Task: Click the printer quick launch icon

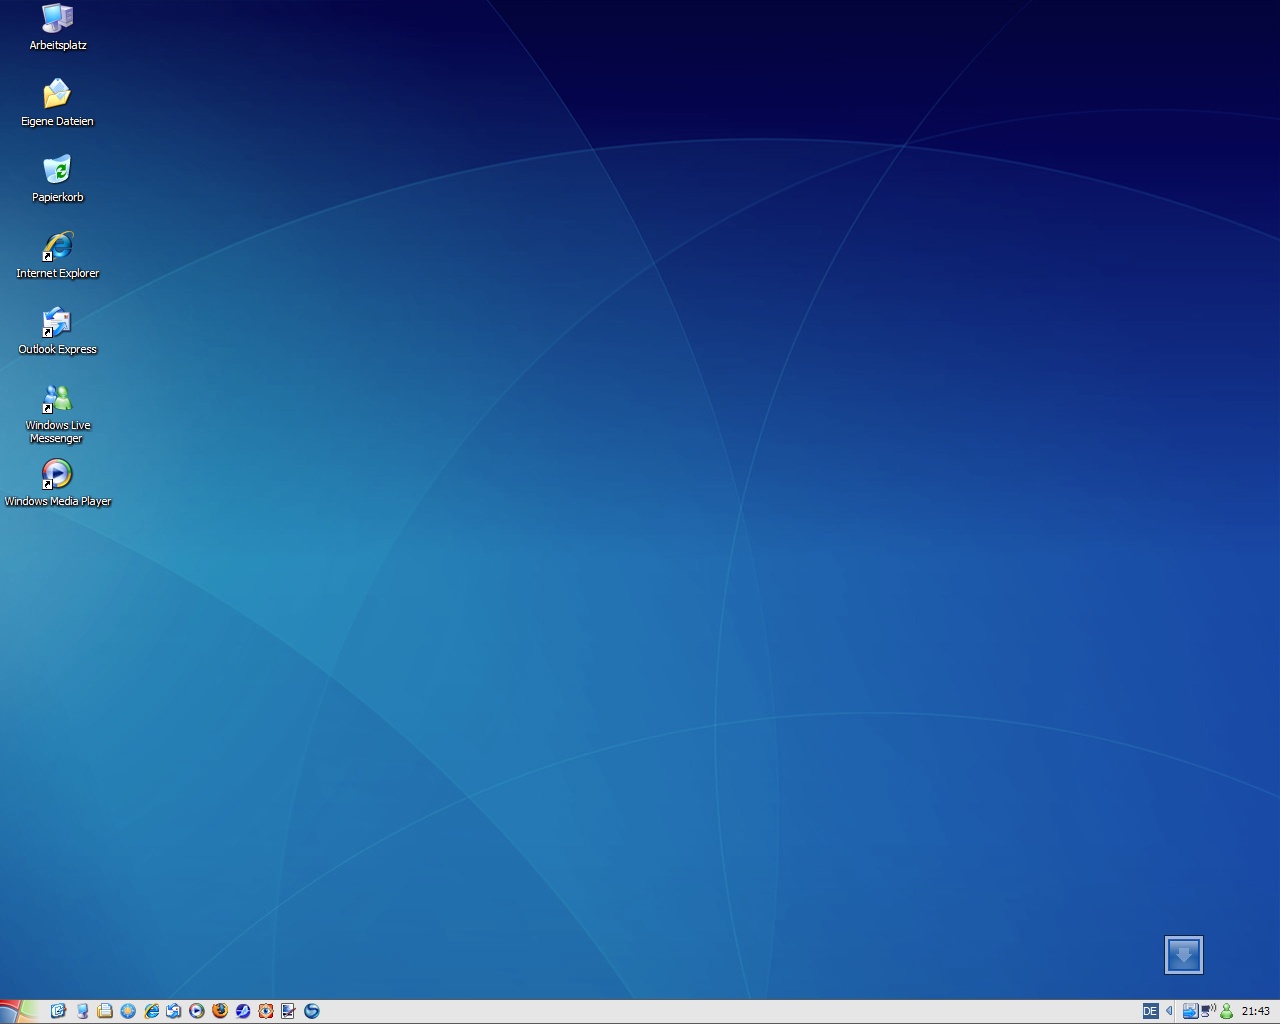Action: tap(105, 1011)
